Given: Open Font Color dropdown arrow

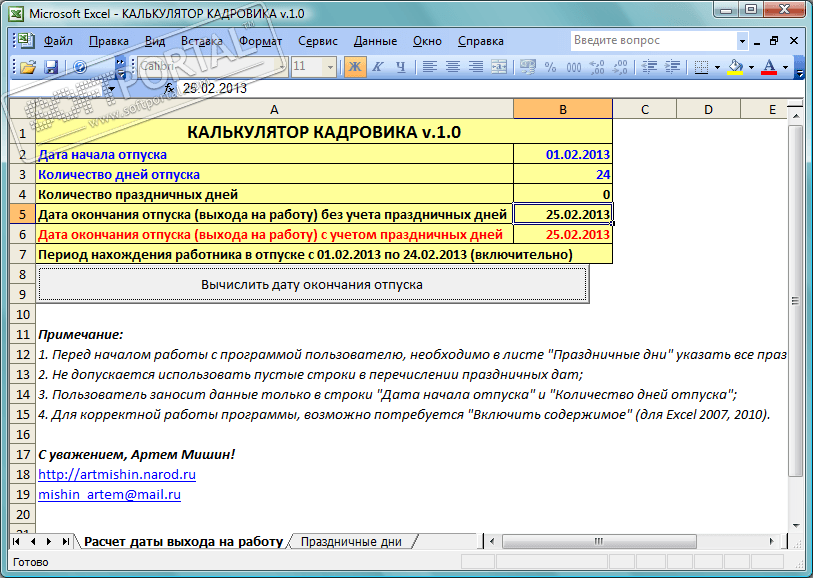Looking at the screenshot, I should click(x=786, y=67).
